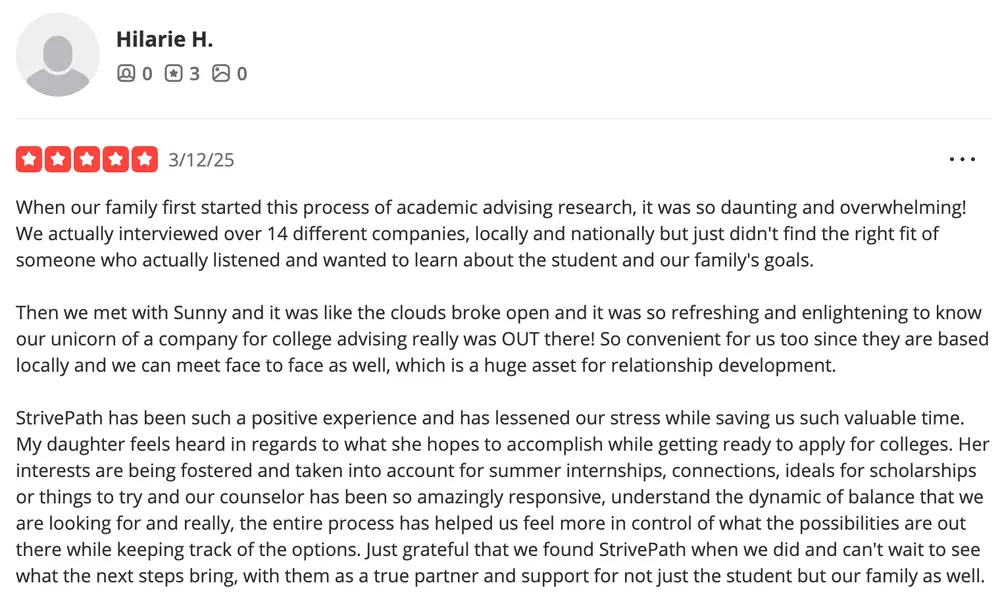1000x608 pixels.
Task: Click the review date 3/12/25
Action: (201, 159)
